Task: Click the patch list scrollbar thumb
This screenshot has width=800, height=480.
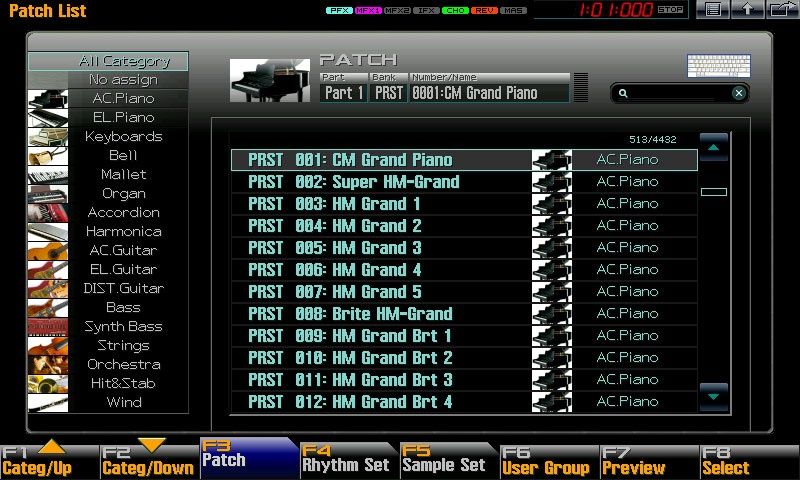Action: coord(714,192)
